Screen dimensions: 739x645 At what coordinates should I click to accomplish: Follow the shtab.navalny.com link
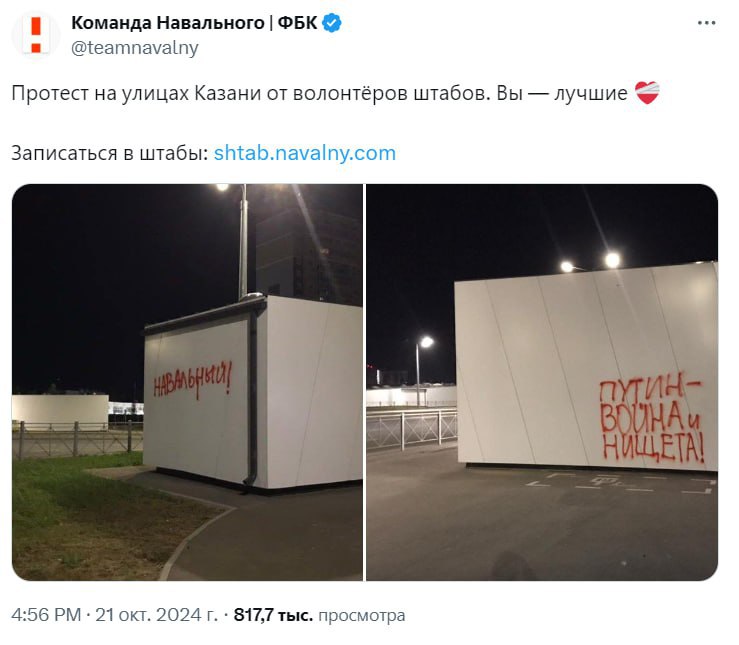305,153
